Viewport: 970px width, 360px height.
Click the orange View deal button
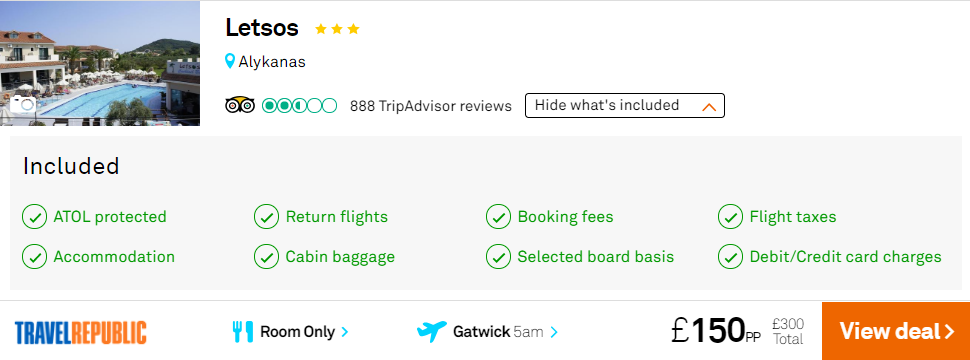point(896,331)
